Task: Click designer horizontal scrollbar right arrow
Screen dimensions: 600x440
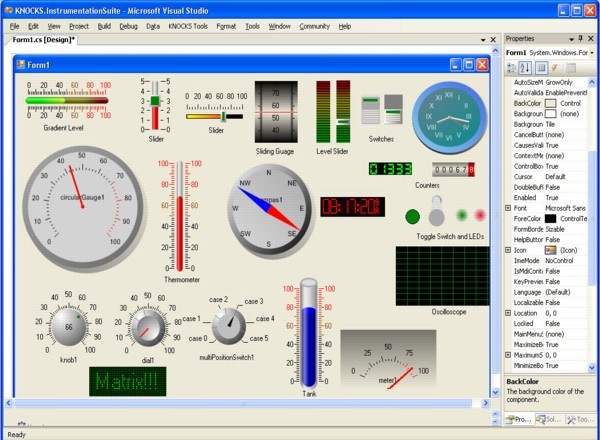Action: click(x=486, y=403)
